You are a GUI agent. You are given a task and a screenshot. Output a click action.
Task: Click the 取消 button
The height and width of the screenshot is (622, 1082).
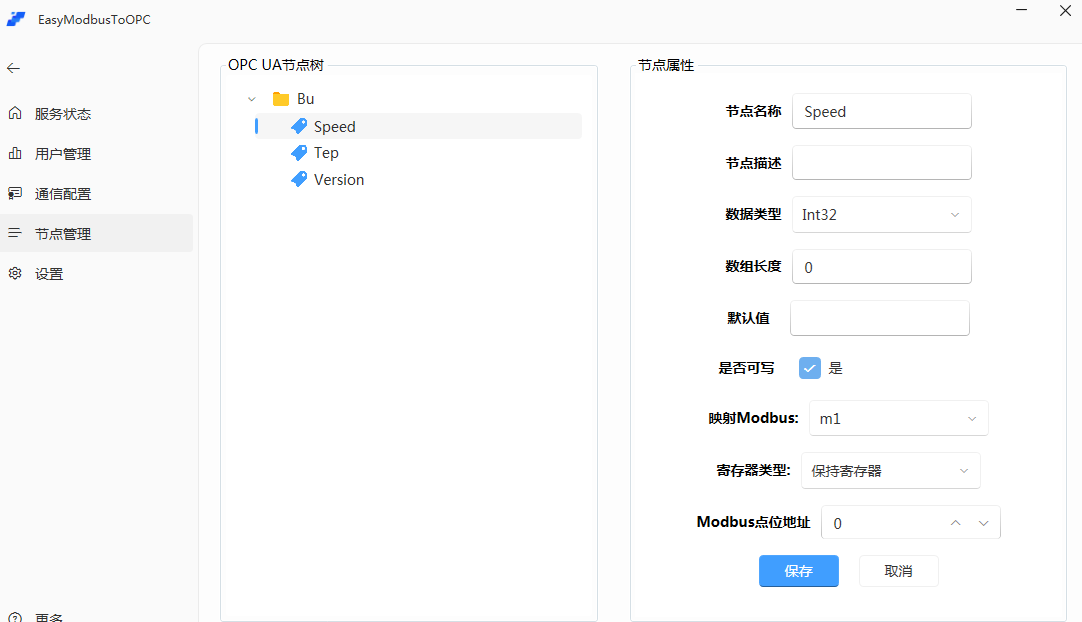tap(898, 571)
